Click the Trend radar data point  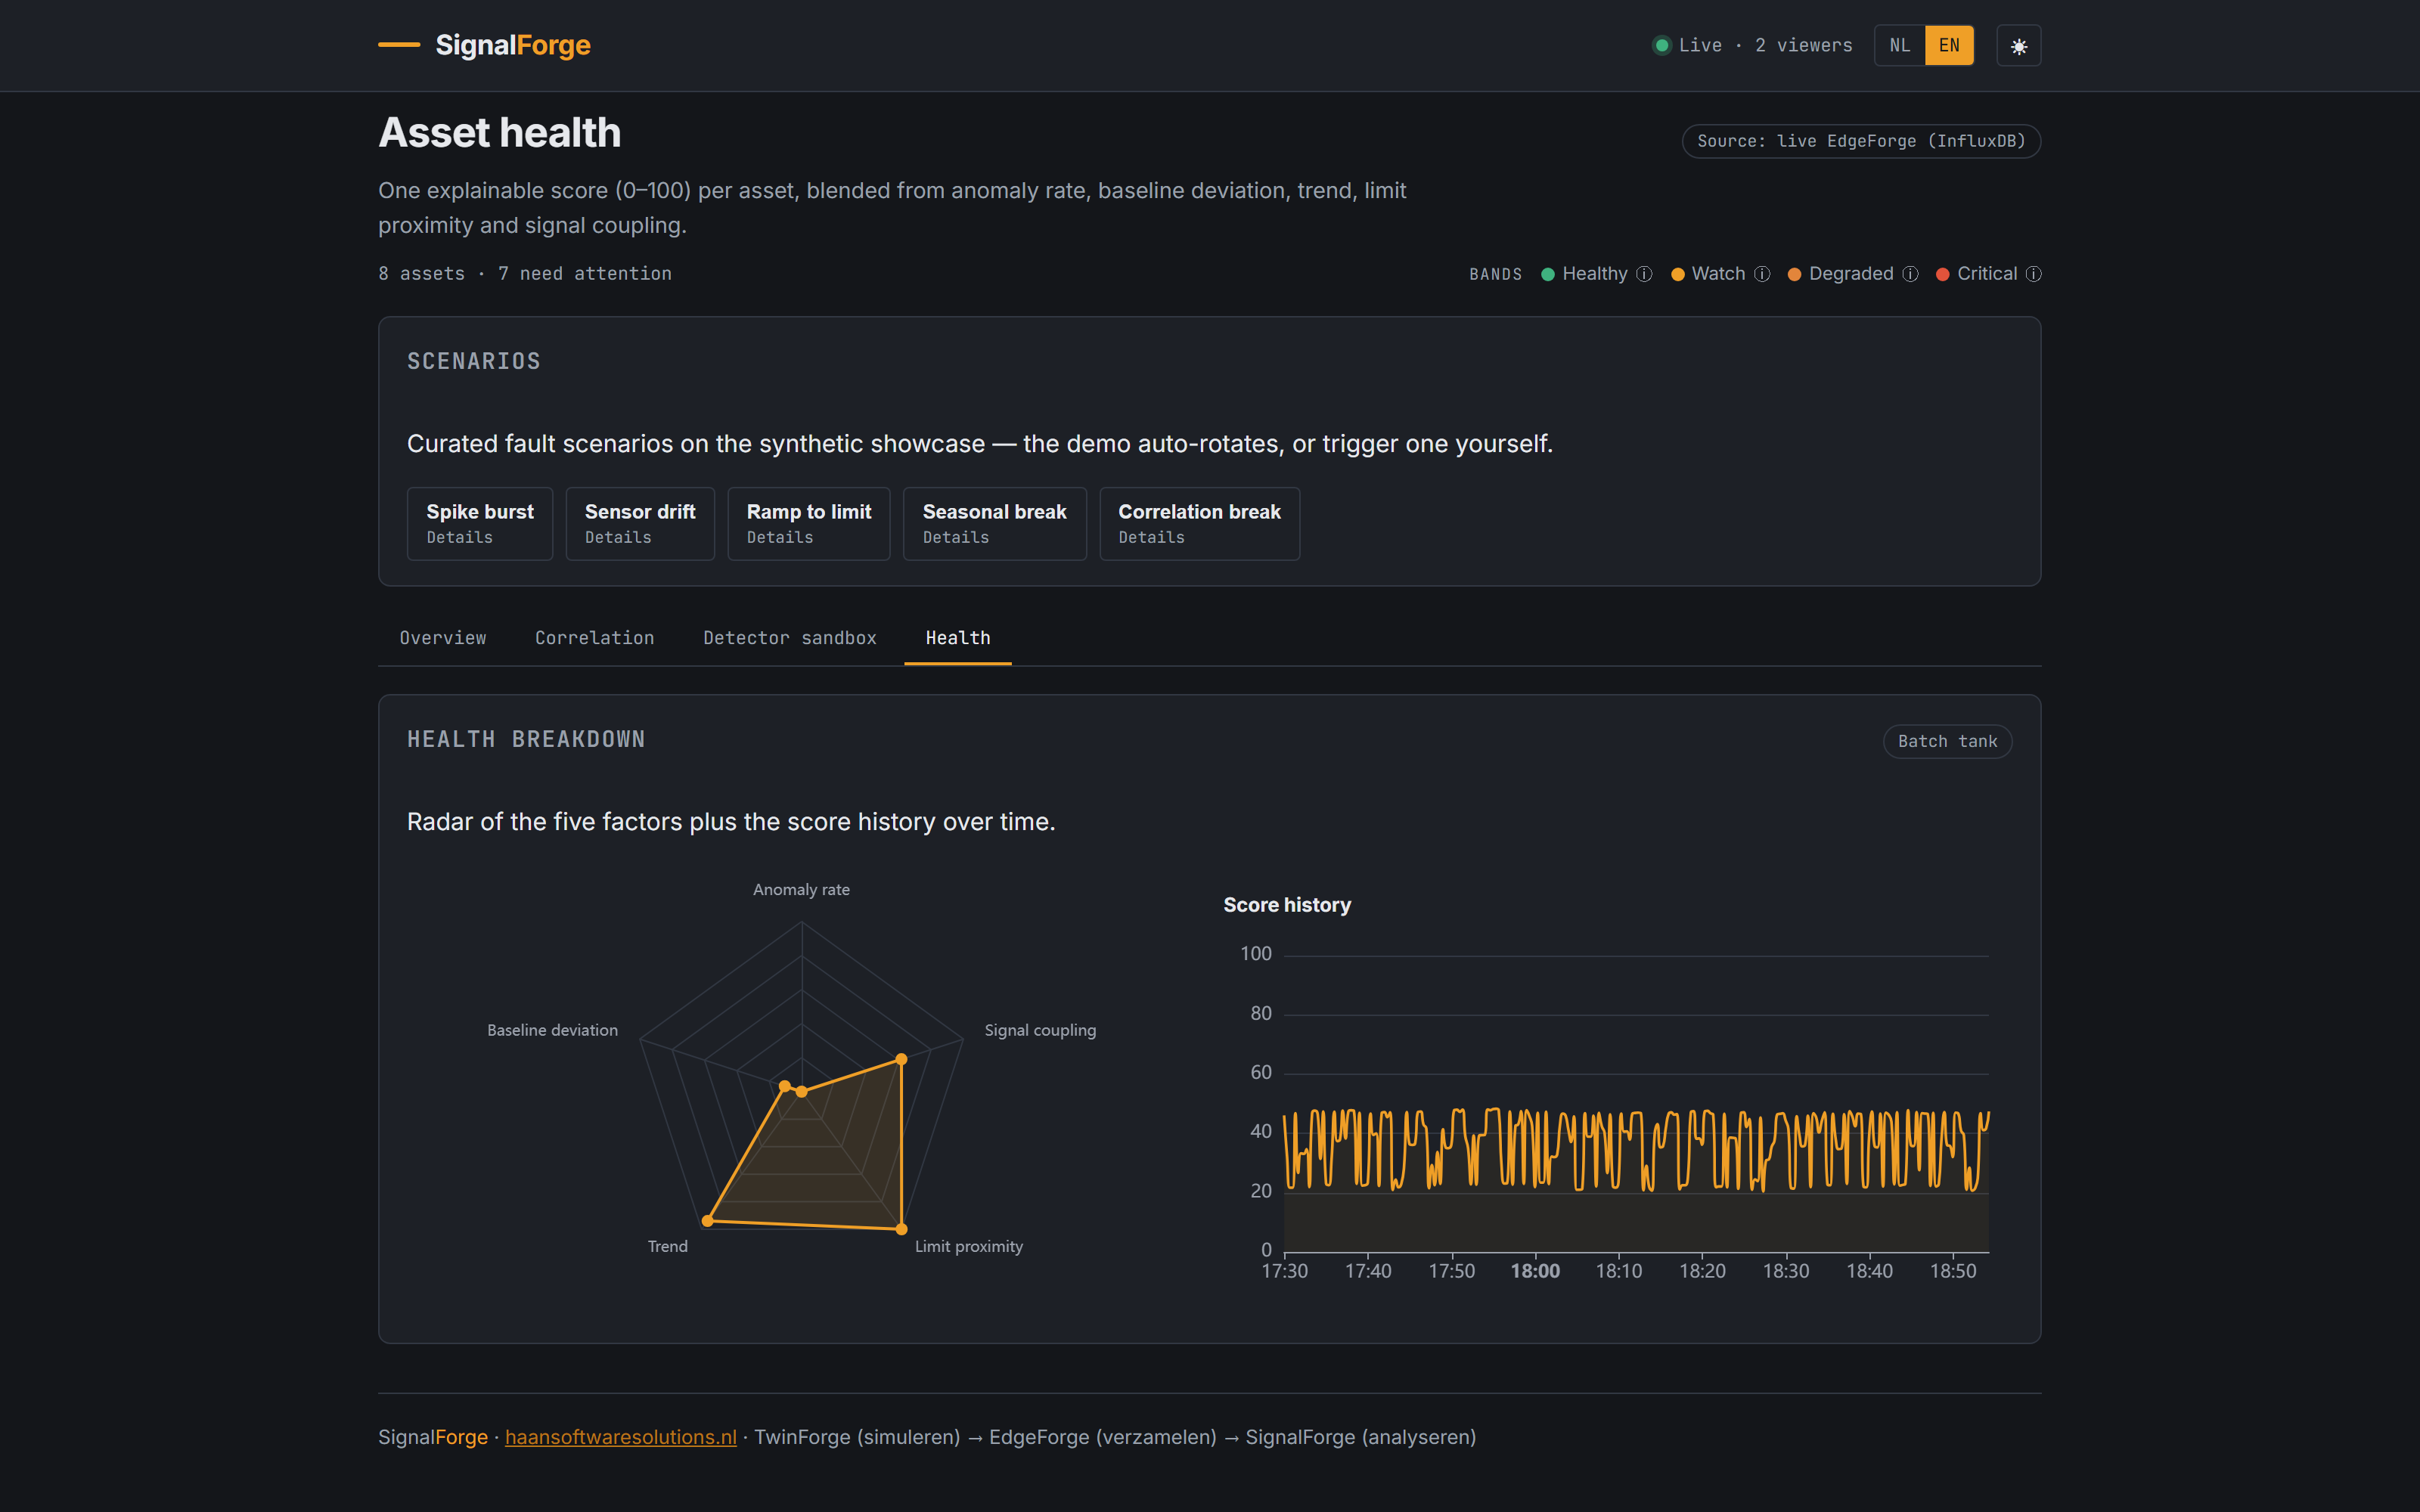click(707, 1221)
